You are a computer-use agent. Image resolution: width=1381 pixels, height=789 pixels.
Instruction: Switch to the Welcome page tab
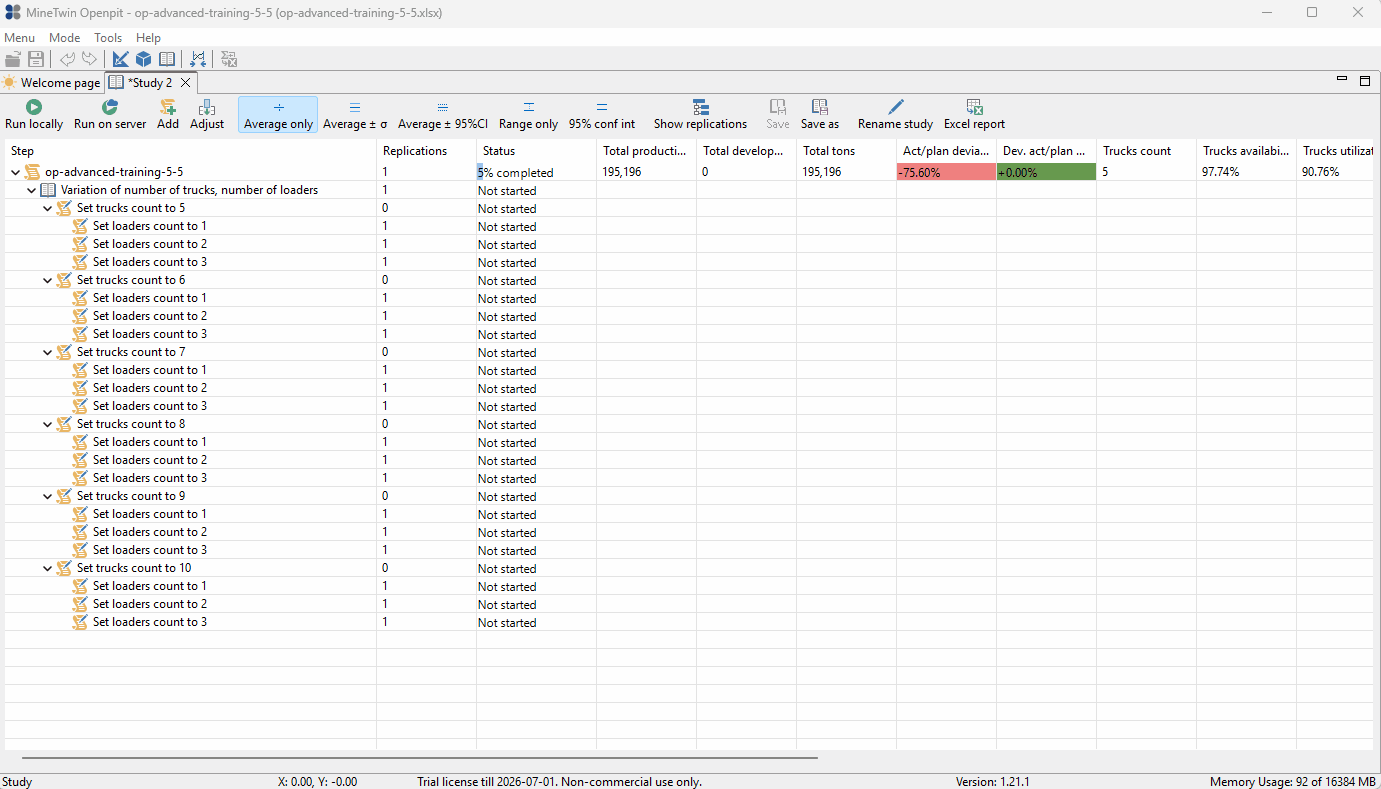coord(51,83)
